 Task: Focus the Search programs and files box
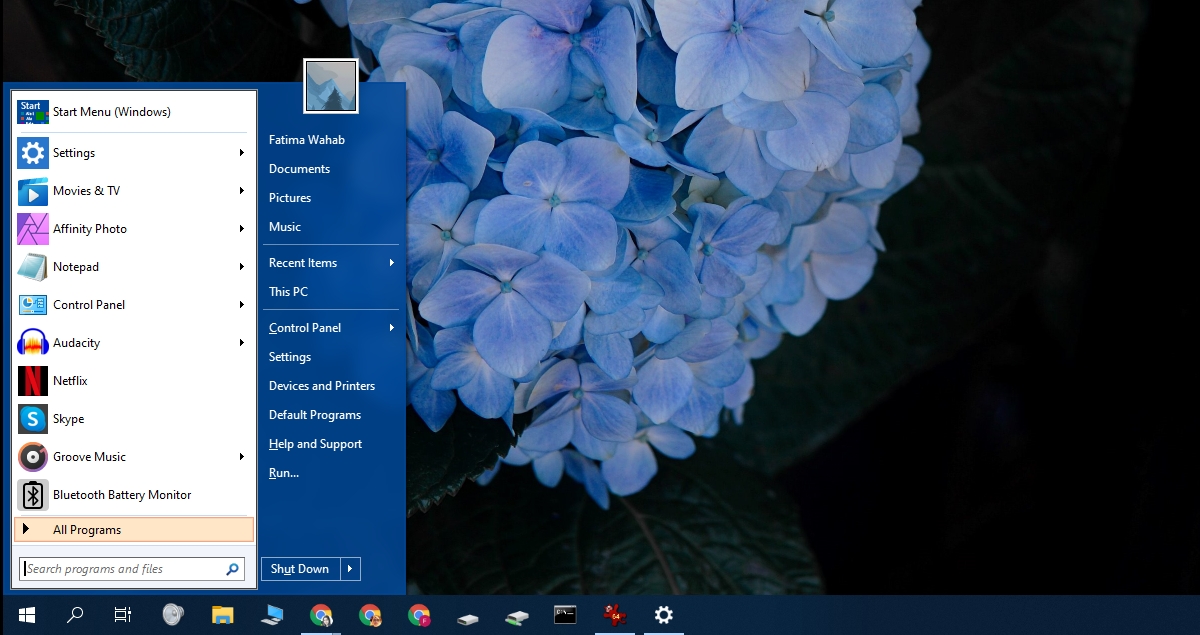131,569
